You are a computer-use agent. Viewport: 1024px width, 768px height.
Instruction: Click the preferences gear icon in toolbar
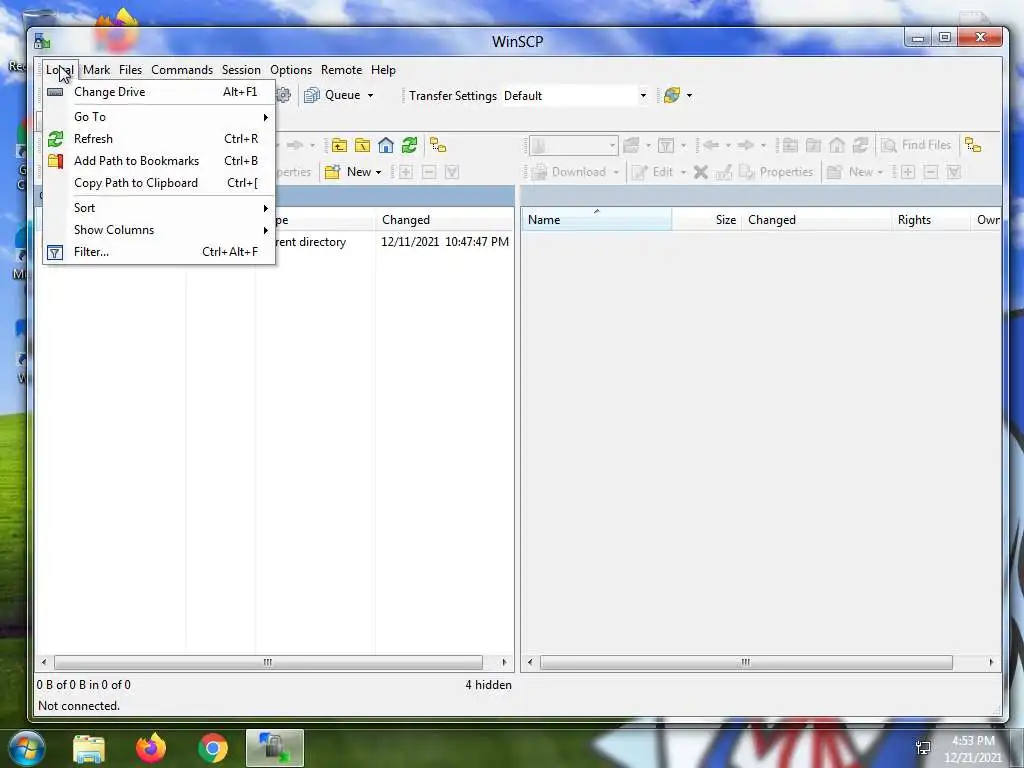pyautogui.click(x=283, y=95)
